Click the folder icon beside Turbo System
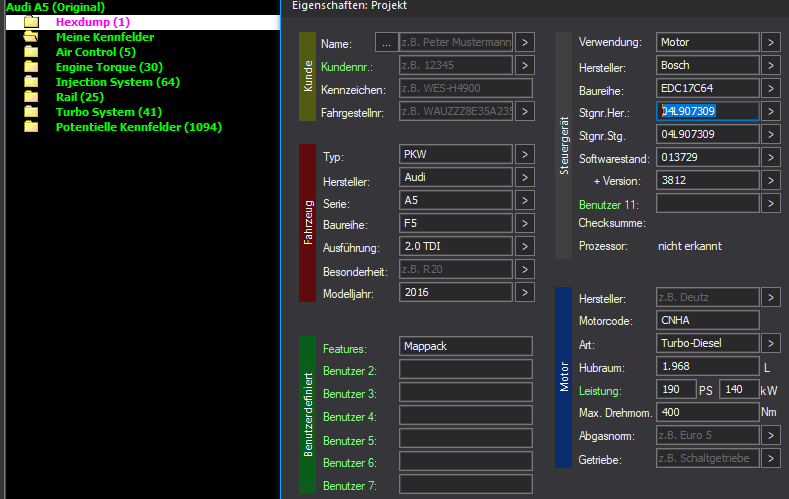 [x=31, y=112]
